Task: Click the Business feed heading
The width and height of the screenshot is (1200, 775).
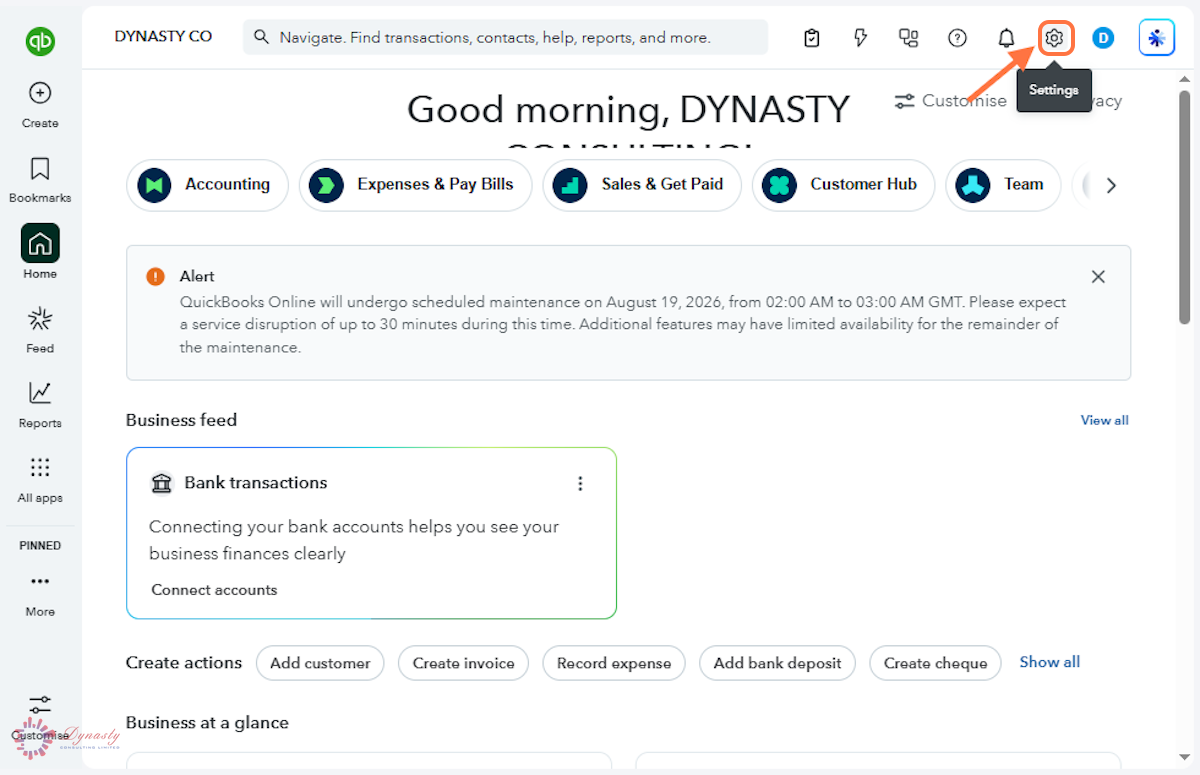Action: (181, 420)
